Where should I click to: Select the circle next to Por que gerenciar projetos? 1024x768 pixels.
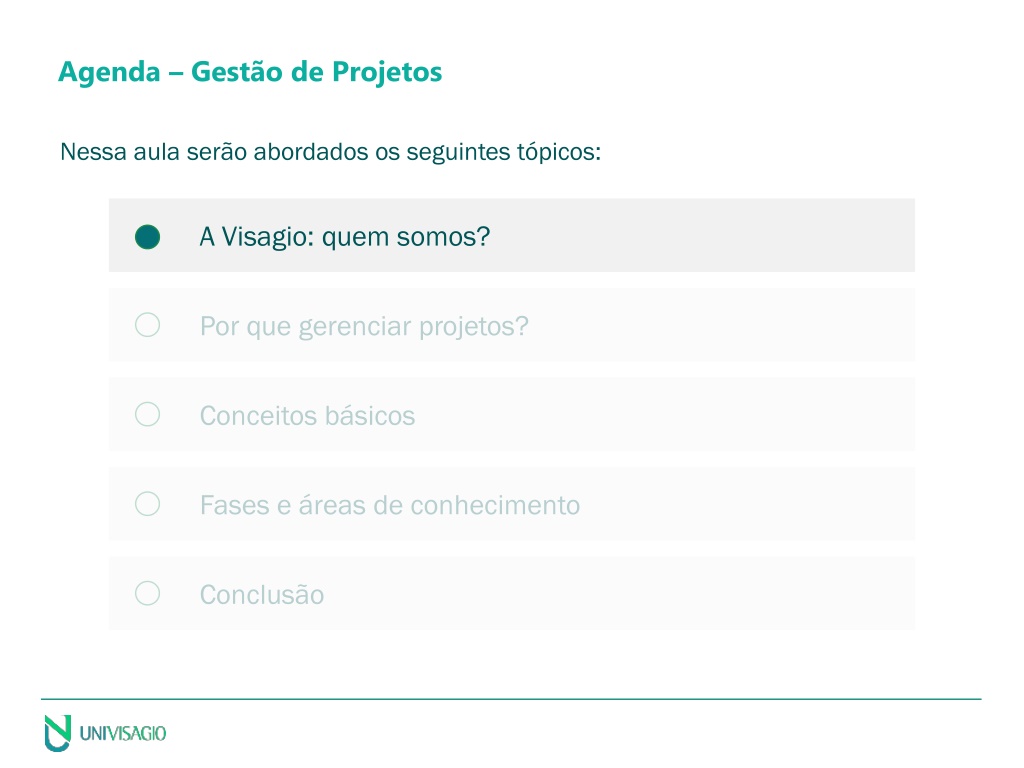[148, 325]
